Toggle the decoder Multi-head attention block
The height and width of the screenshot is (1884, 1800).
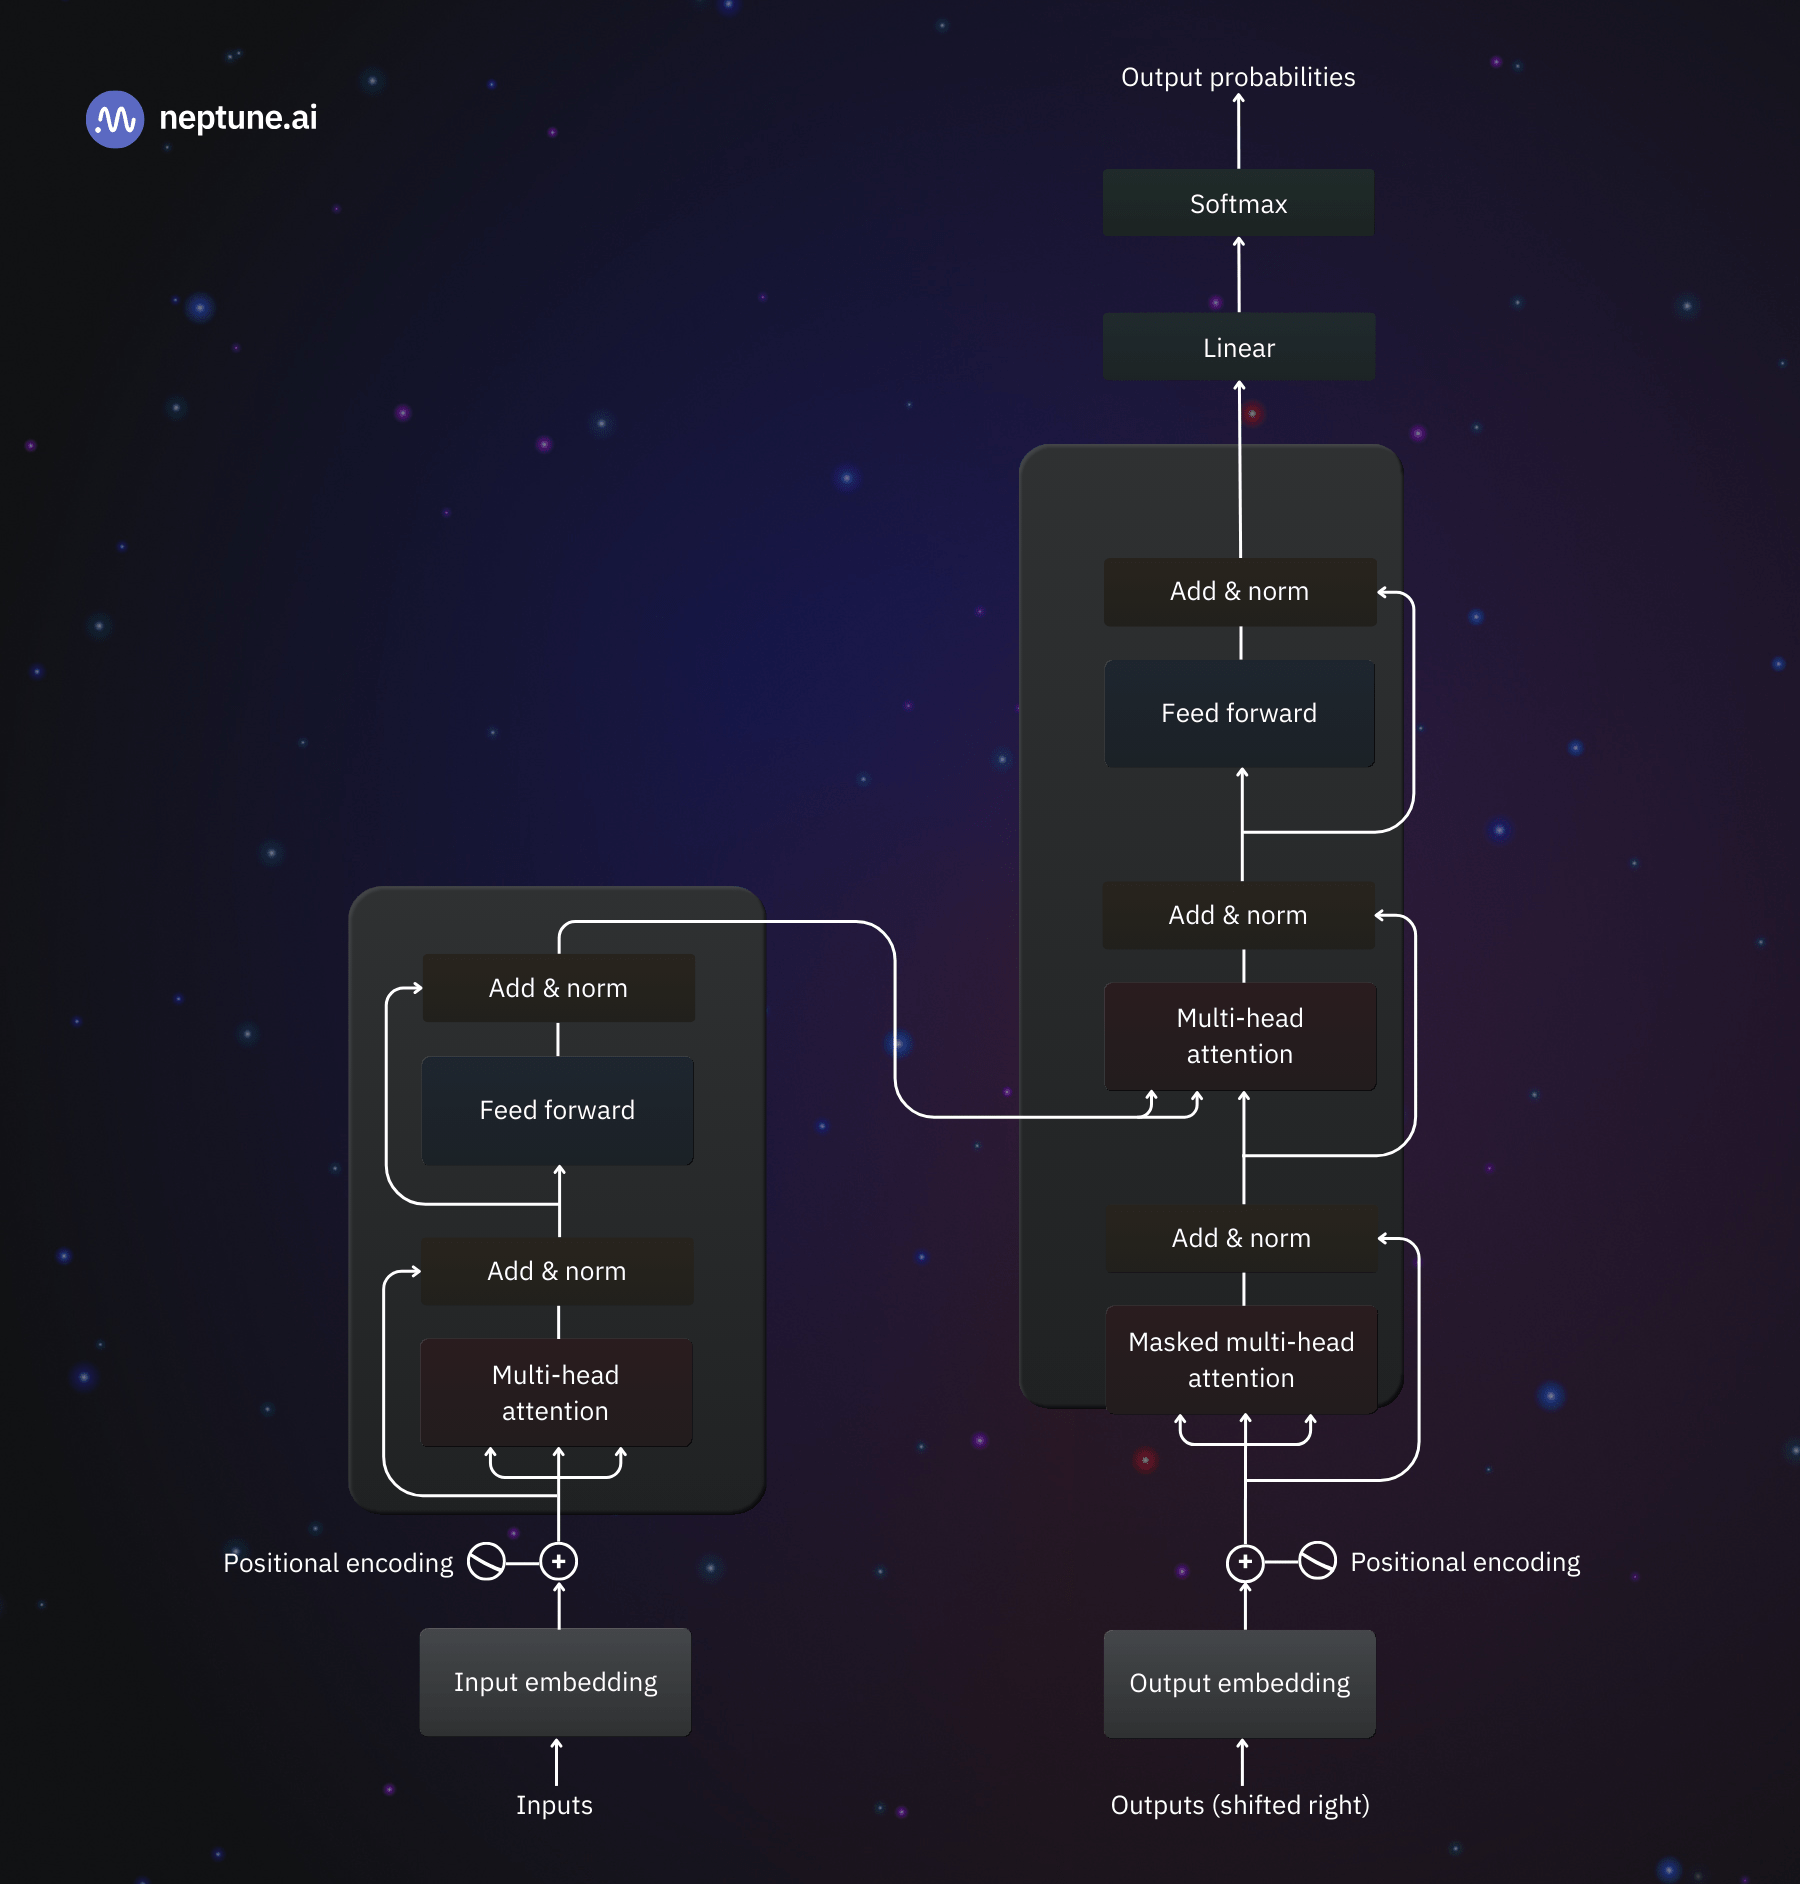tap(1240, 1036)
